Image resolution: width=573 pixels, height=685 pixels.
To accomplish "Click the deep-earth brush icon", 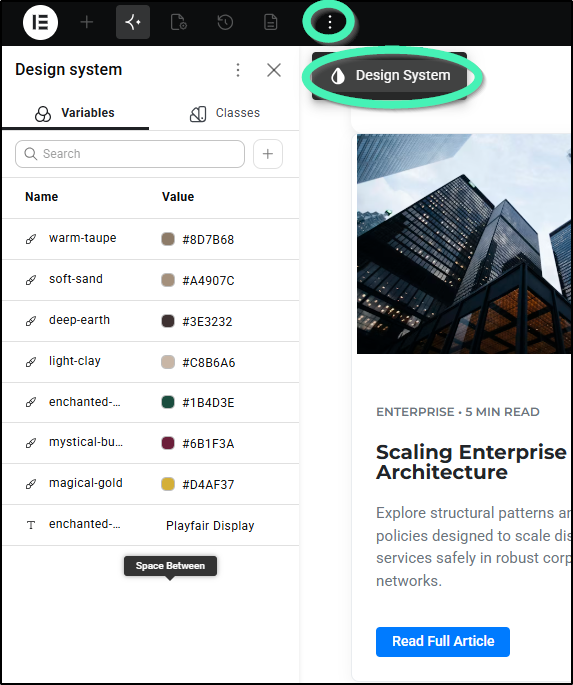I will (31, 321).
